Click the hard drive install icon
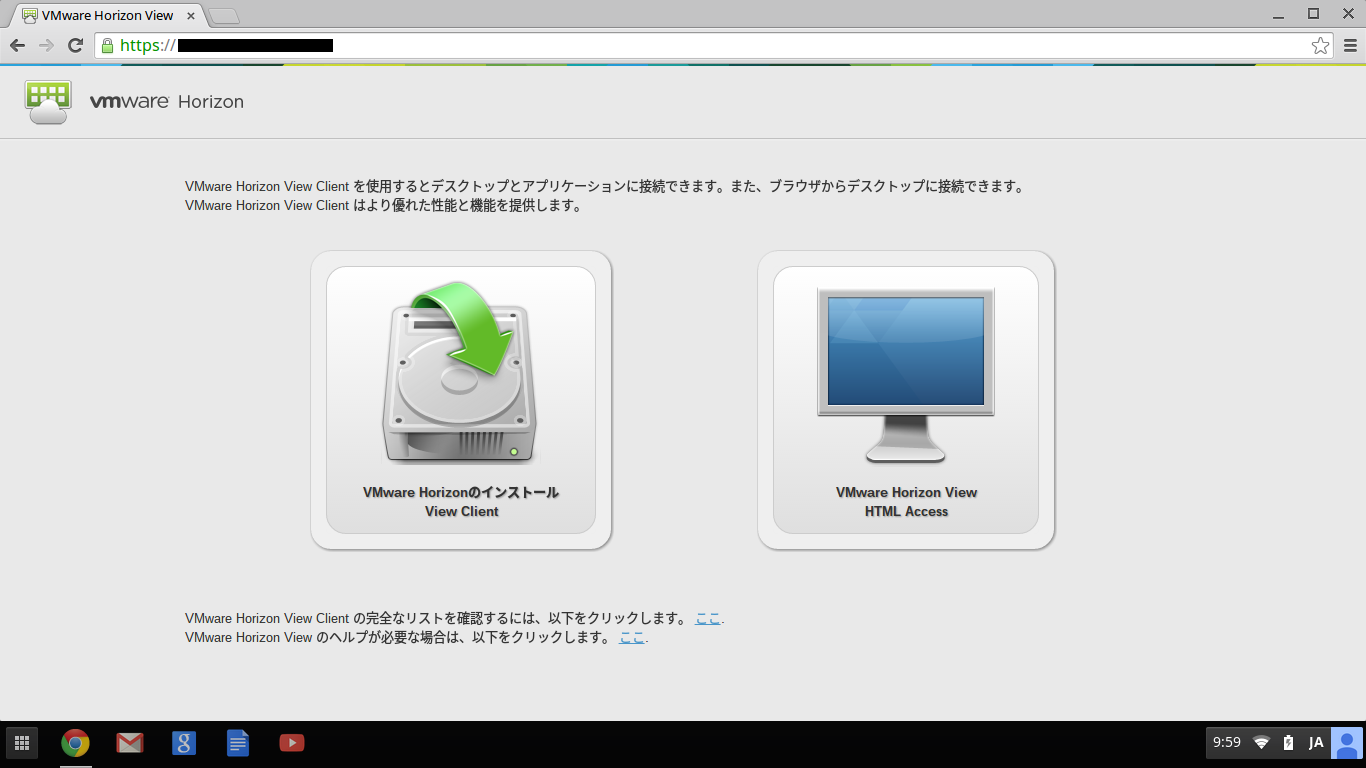 pos(461,372)
